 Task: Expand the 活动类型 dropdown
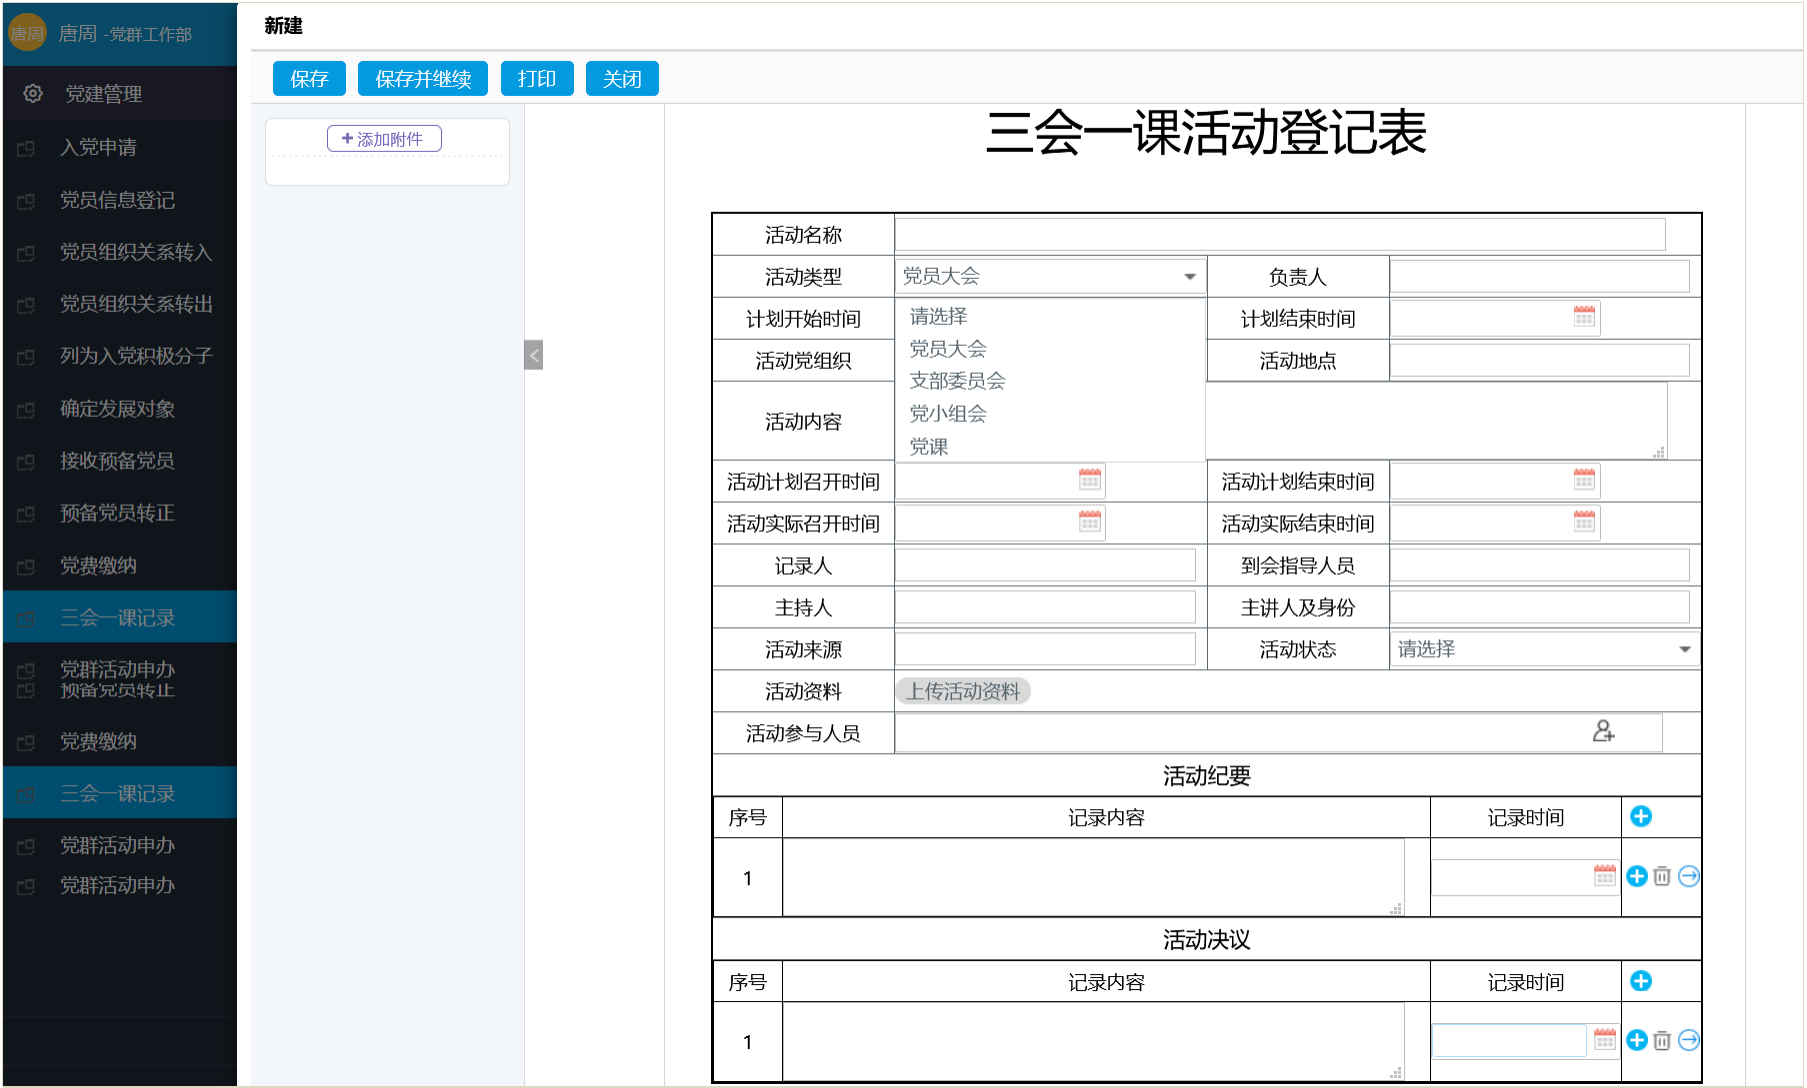click(1189, 277)
